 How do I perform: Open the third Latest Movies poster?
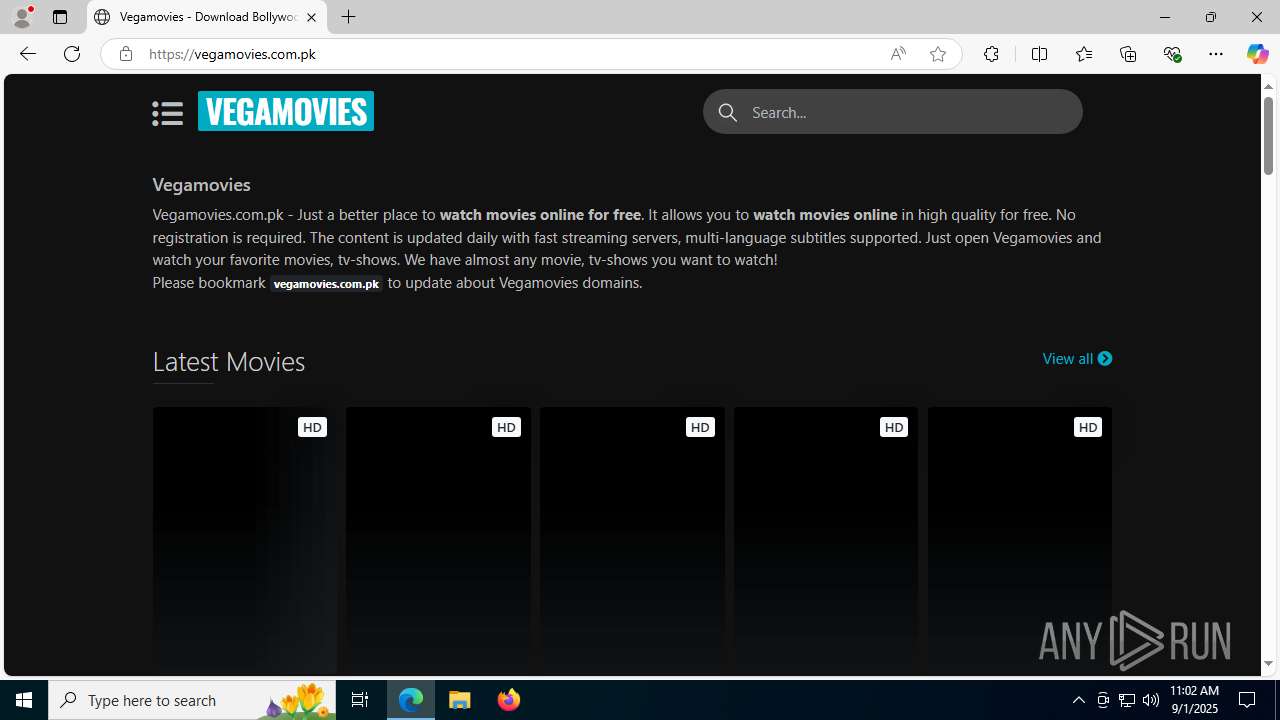click(x=633, y=541)
